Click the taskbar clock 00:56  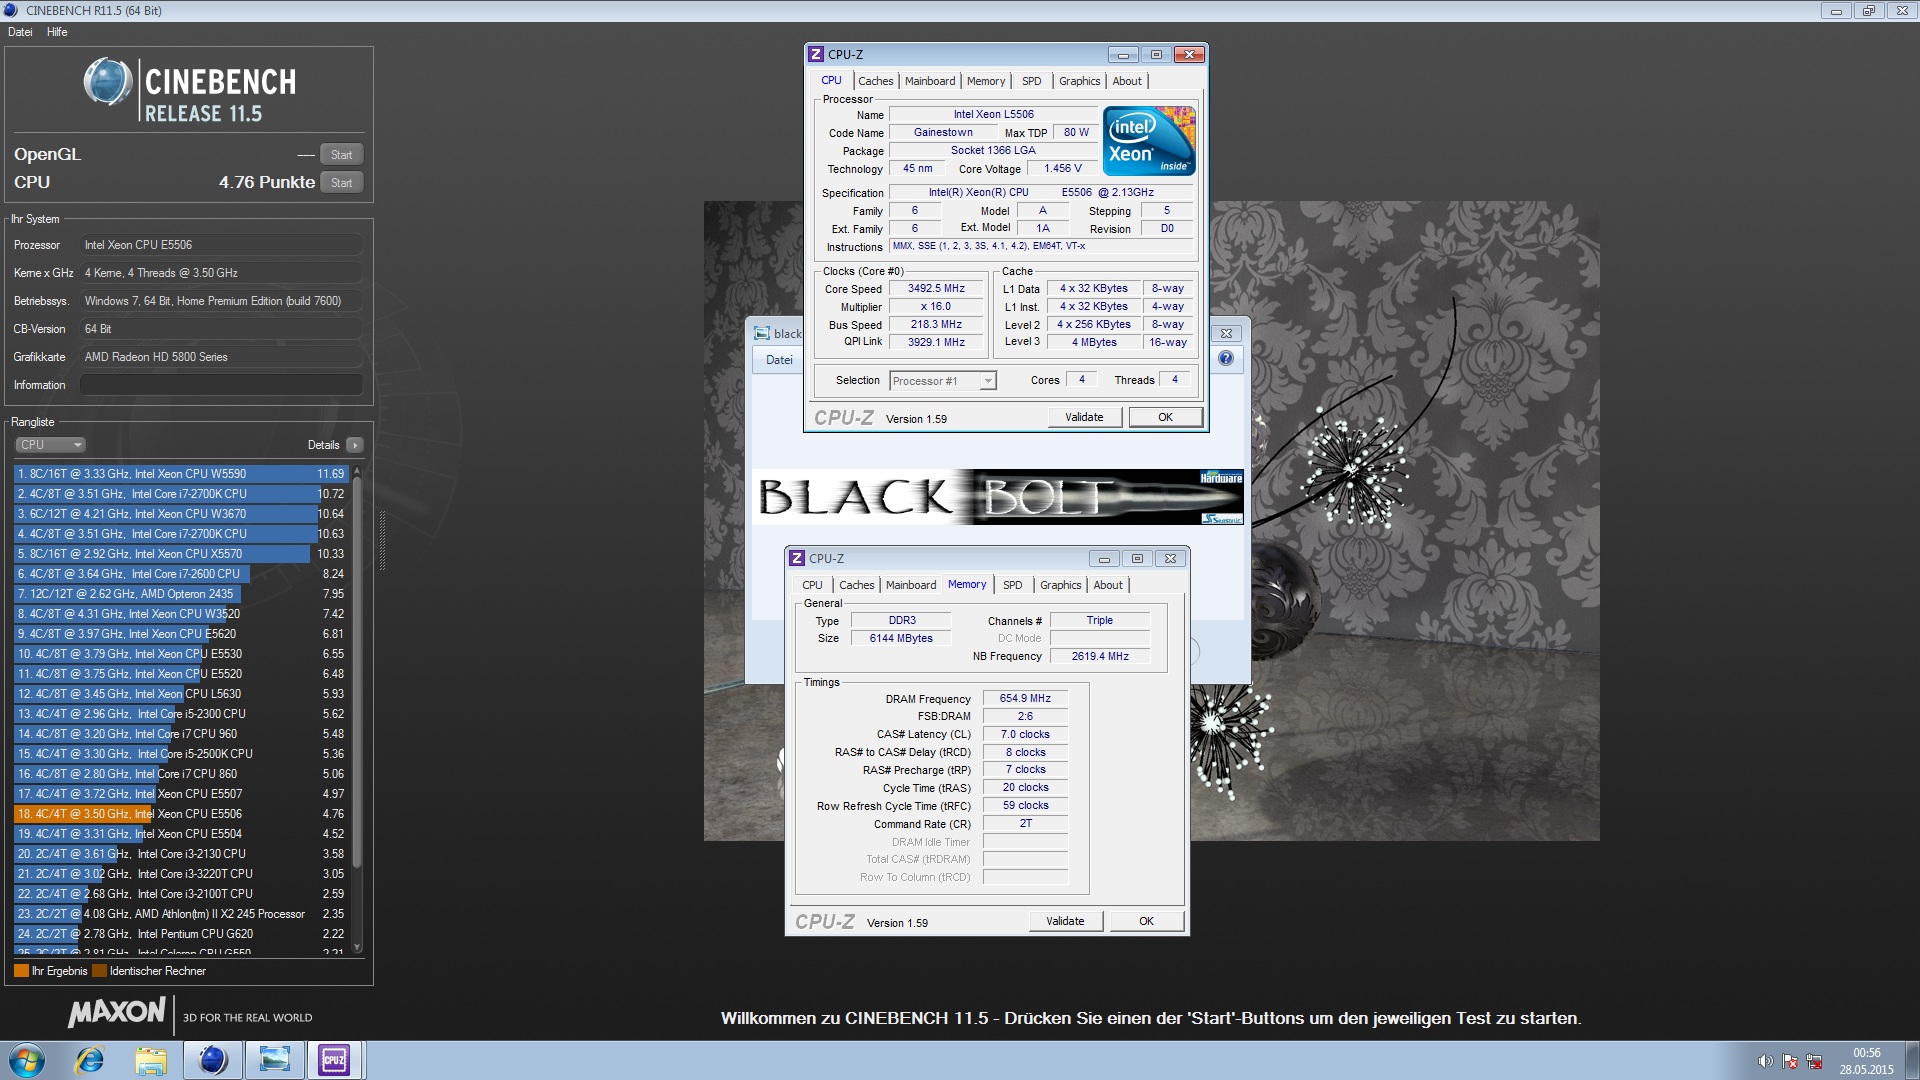1866,1053
